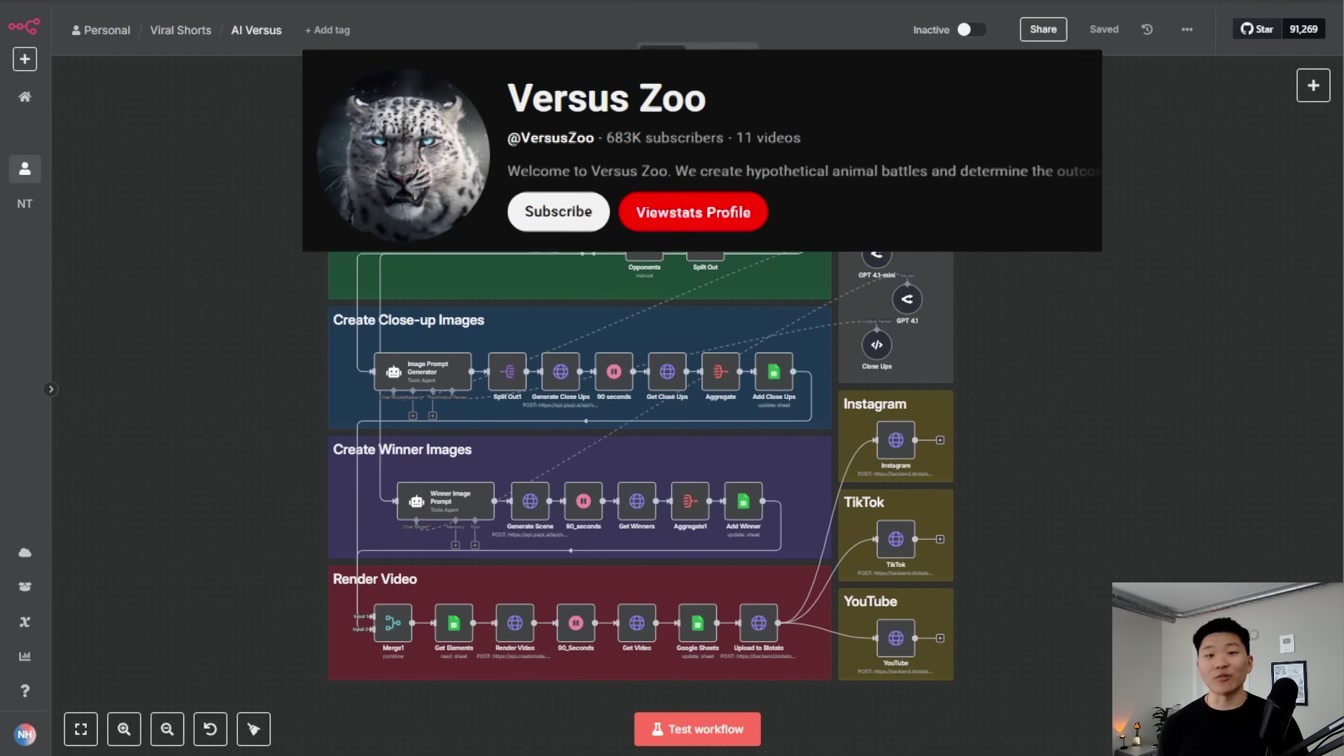The width and height of the screenshot is (1344, 756).
Task: Click the Versus Zoo leopard avatar
Action: click(402, 155)
